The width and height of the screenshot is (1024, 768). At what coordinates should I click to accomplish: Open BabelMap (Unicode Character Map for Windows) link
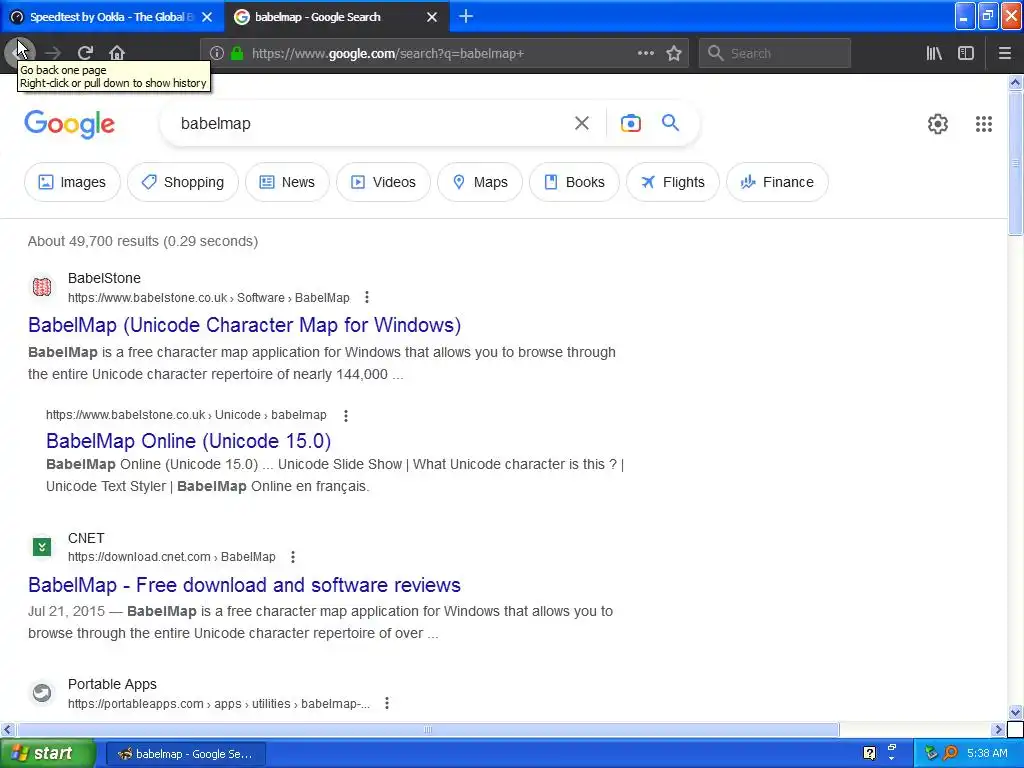(244, 325)
